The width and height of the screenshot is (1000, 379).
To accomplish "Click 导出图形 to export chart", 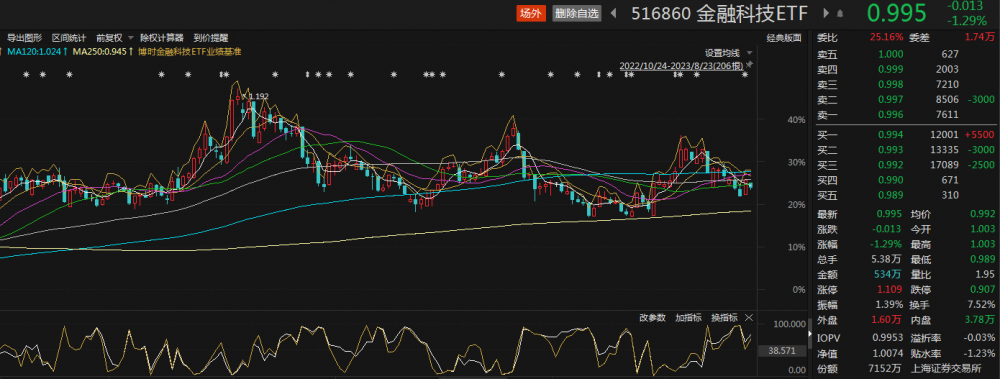I will point(24,38).
